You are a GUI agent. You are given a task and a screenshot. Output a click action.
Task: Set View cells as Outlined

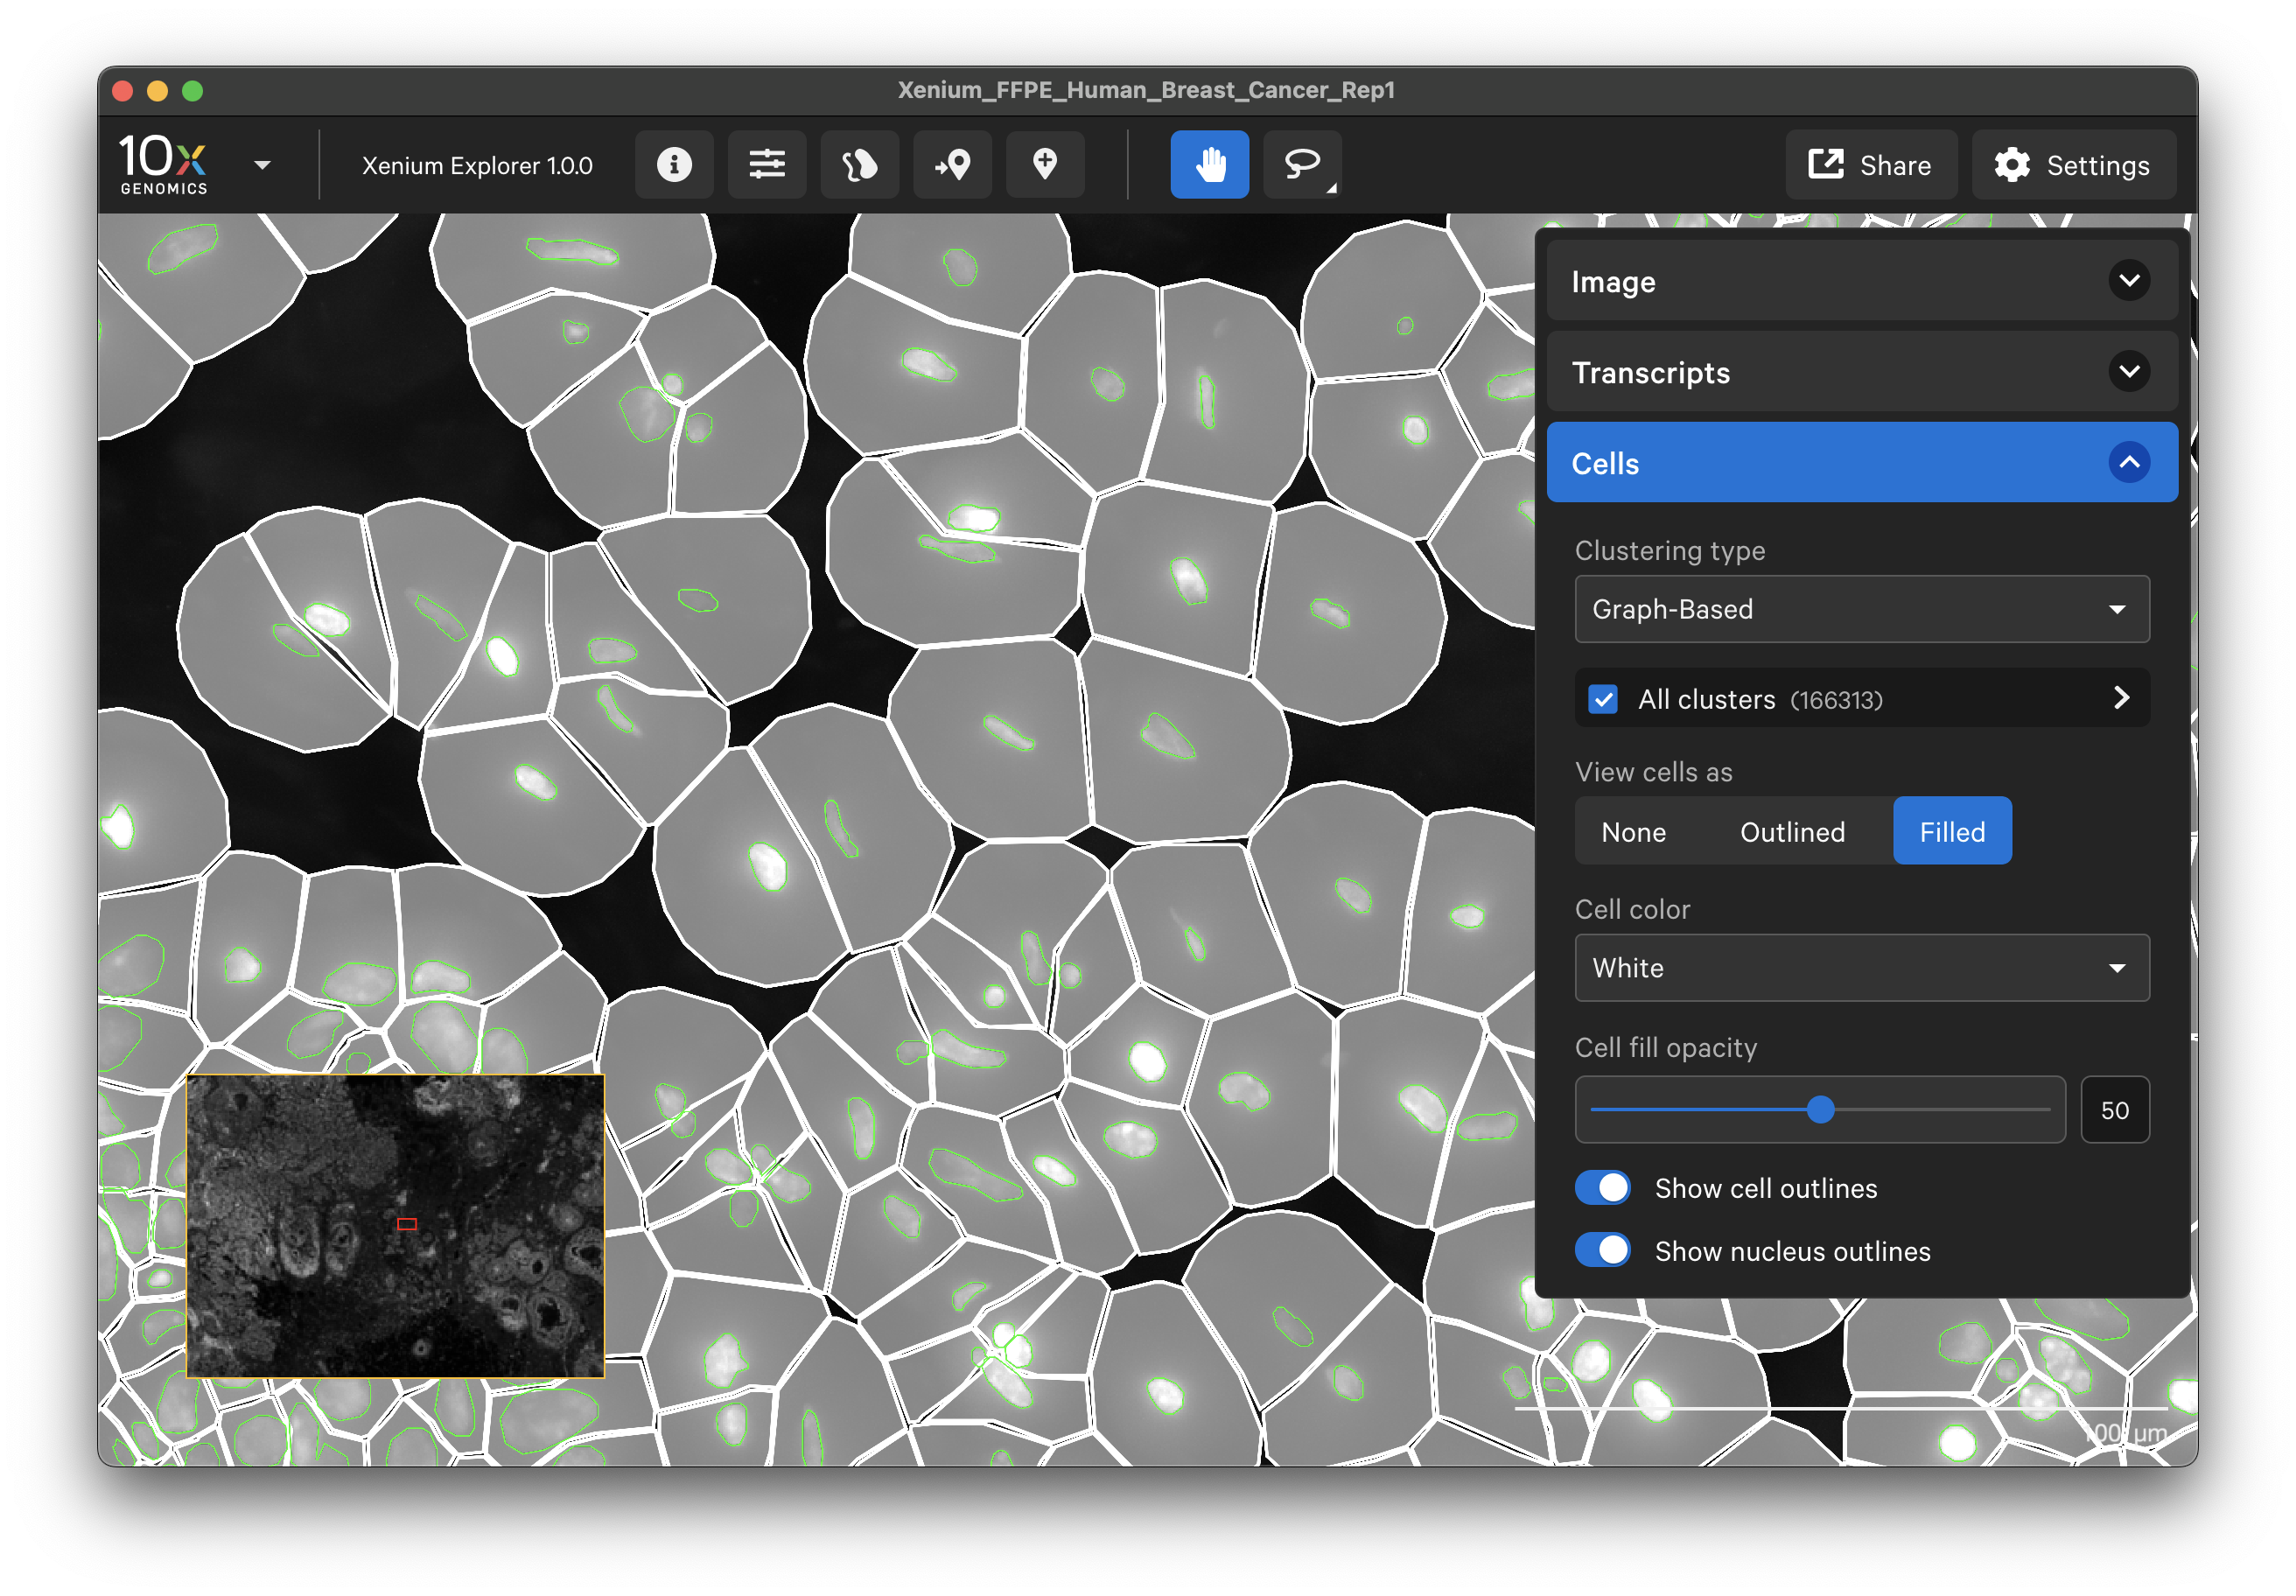click(1792, 831)
